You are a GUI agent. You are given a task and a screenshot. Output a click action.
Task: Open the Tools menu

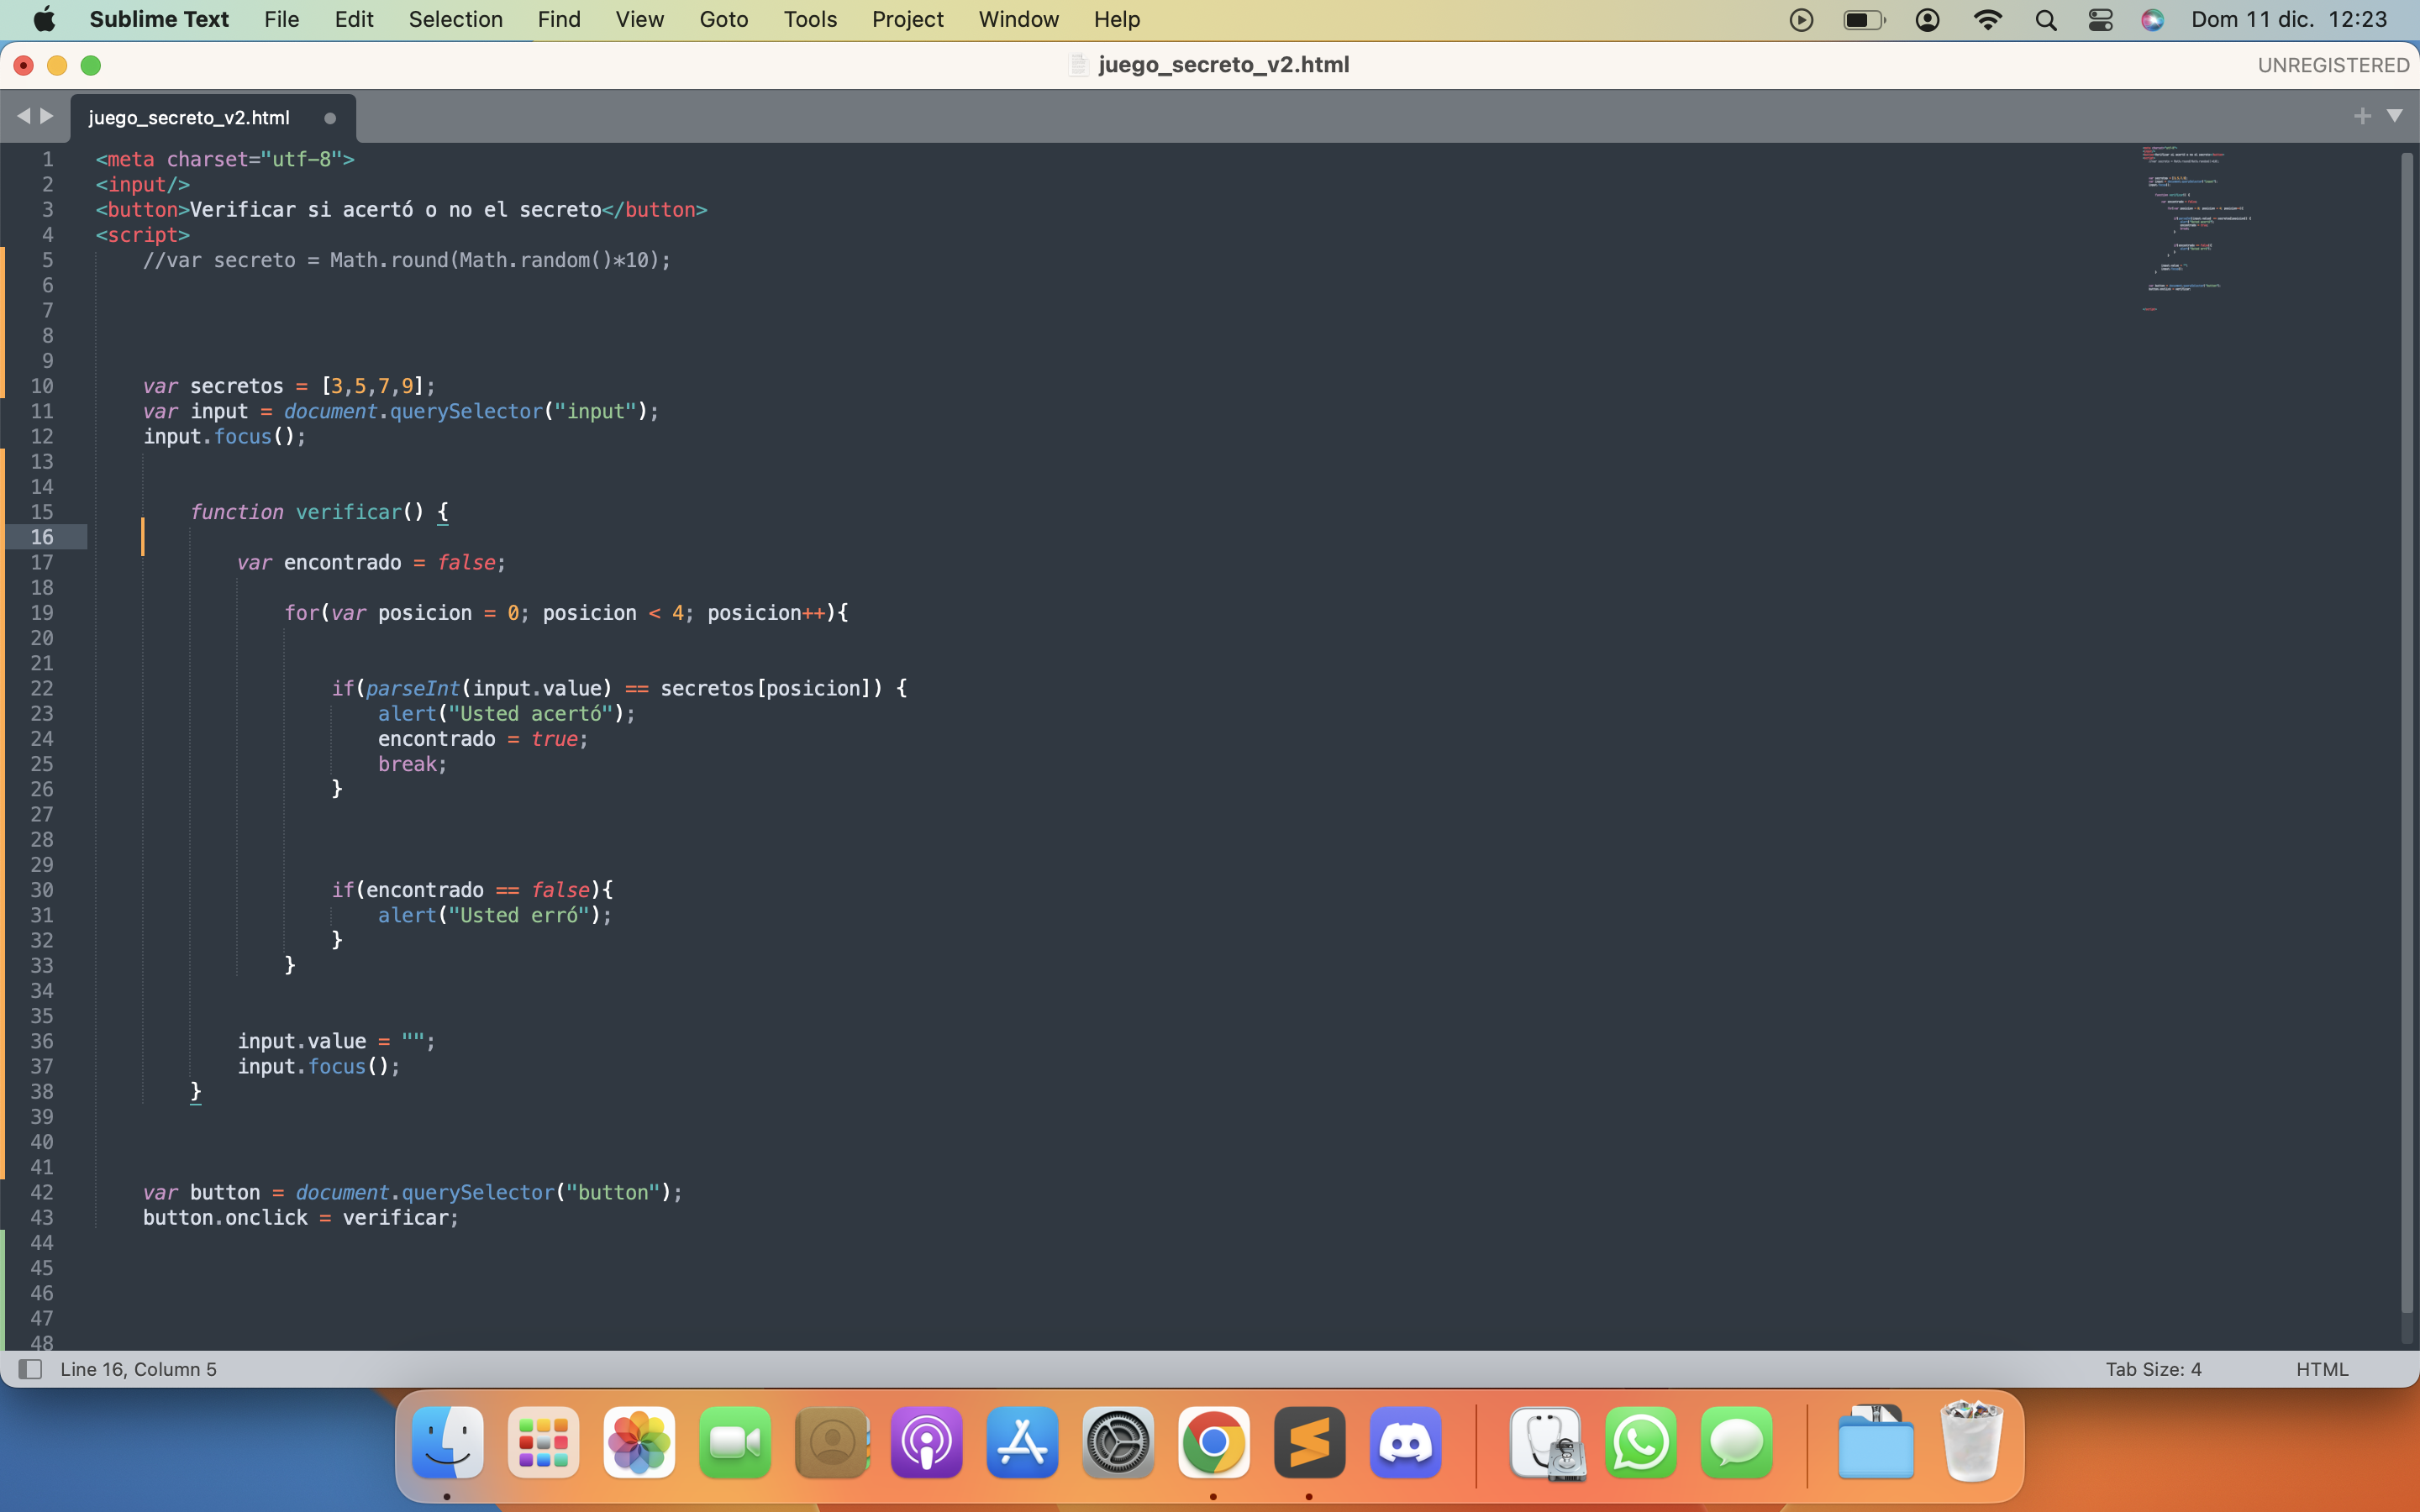pos(810,19)
